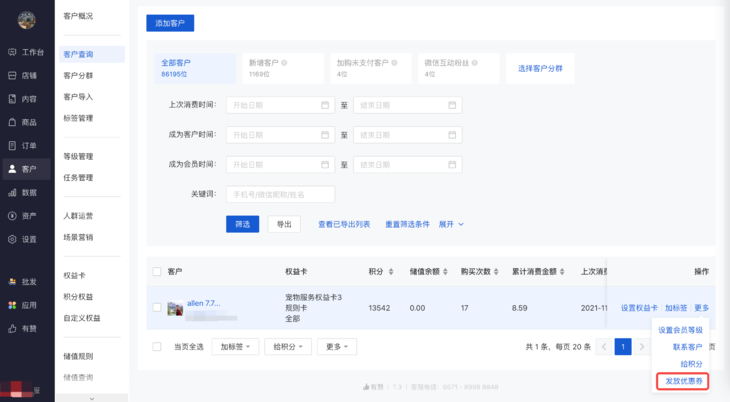Click the blue 筛选 filter button

tap(242, 224)
